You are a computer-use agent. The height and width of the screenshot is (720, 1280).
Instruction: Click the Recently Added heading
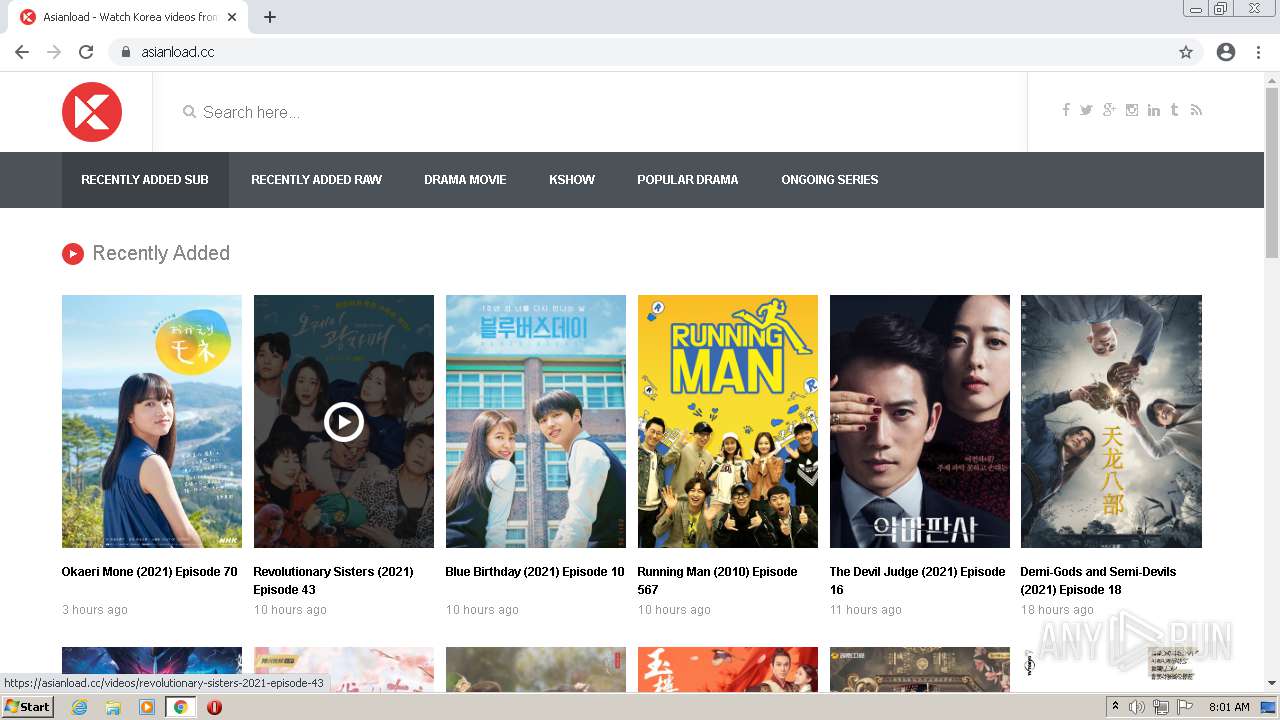click(161, 254)
